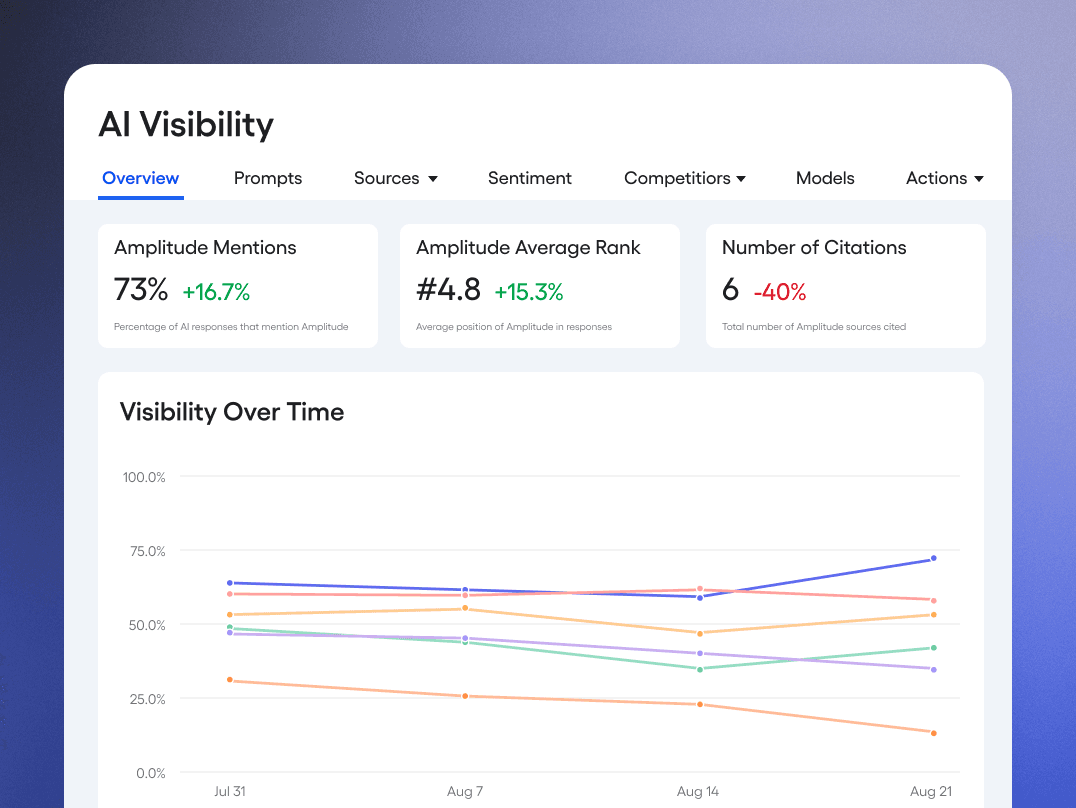Viewport: 1076px width, 808px height.
Task: Expand the Competitors dropdown arrow
Action: click(x=741, y=179)
